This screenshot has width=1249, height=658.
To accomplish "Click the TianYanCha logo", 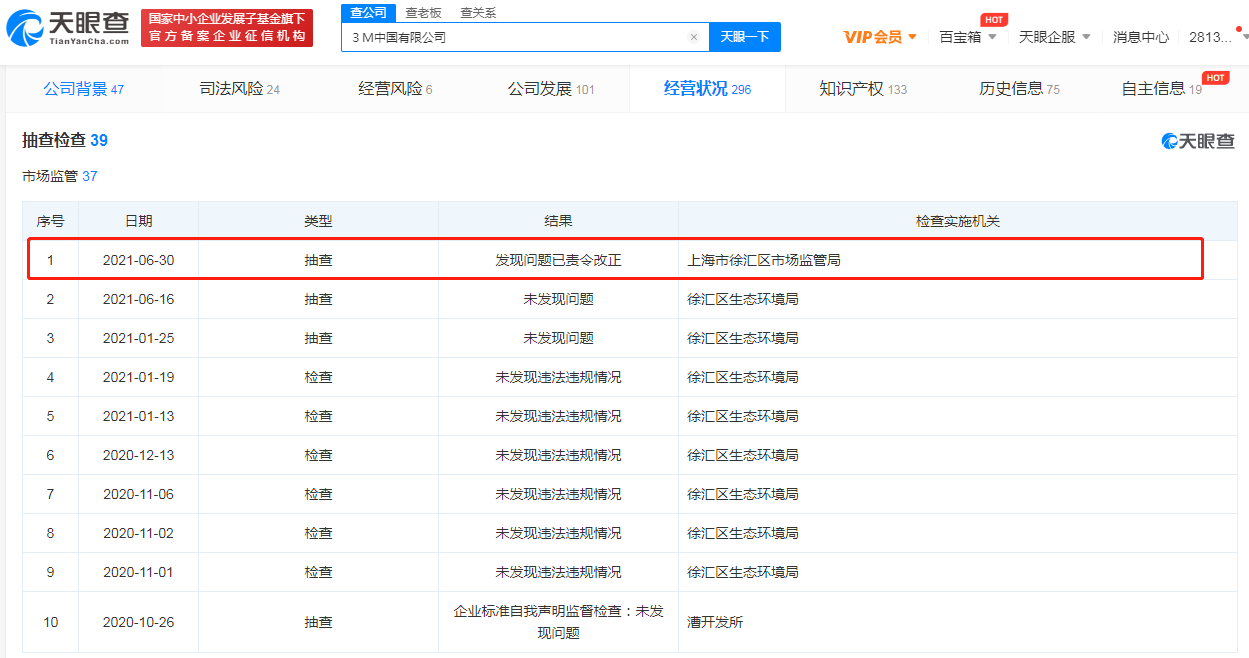I will pos(68,28).
